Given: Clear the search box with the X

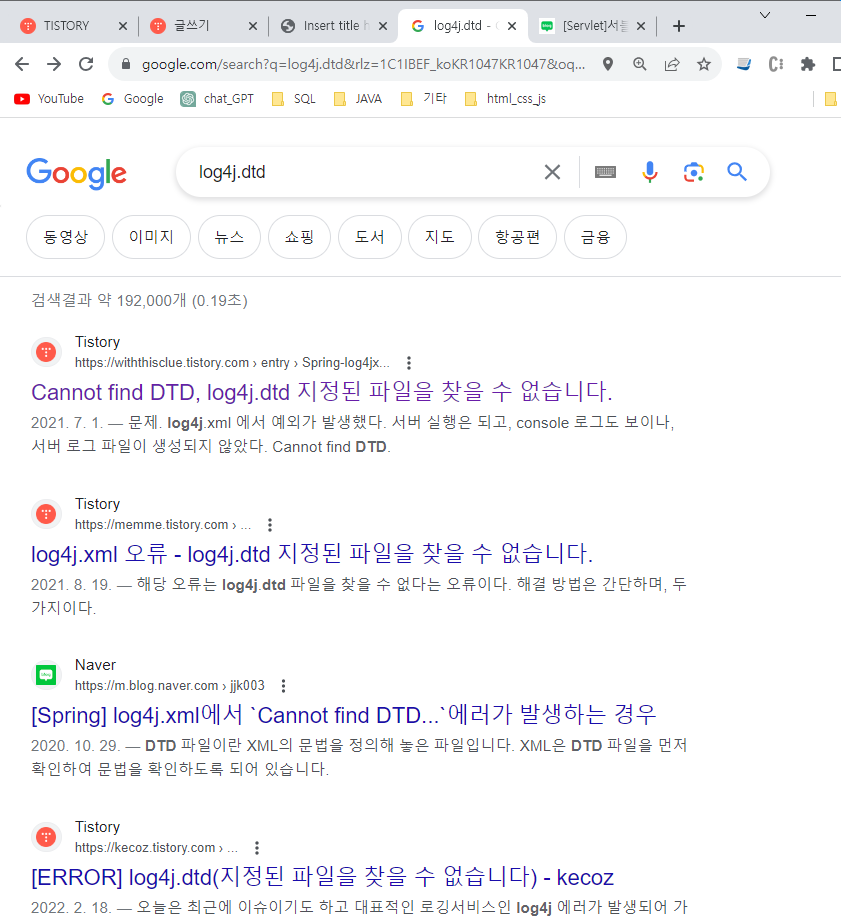Looking at the screenshot, I should click(x=552, y=172).
